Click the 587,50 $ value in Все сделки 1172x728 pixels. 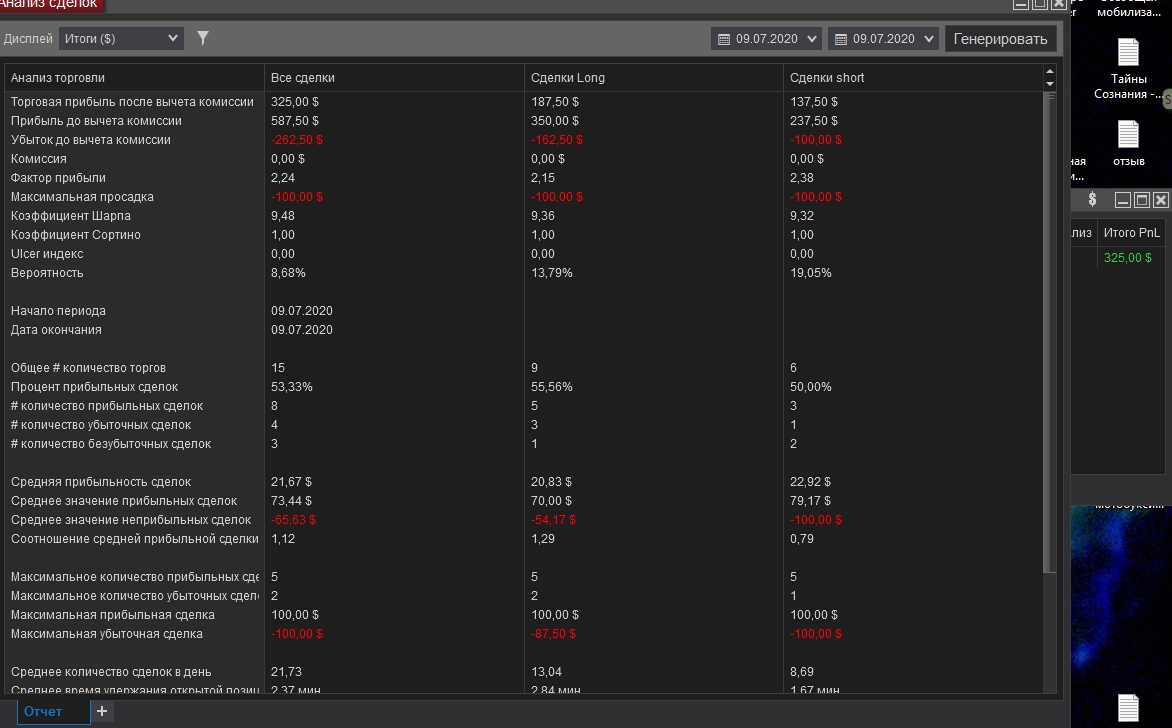[x=294, y=121]
